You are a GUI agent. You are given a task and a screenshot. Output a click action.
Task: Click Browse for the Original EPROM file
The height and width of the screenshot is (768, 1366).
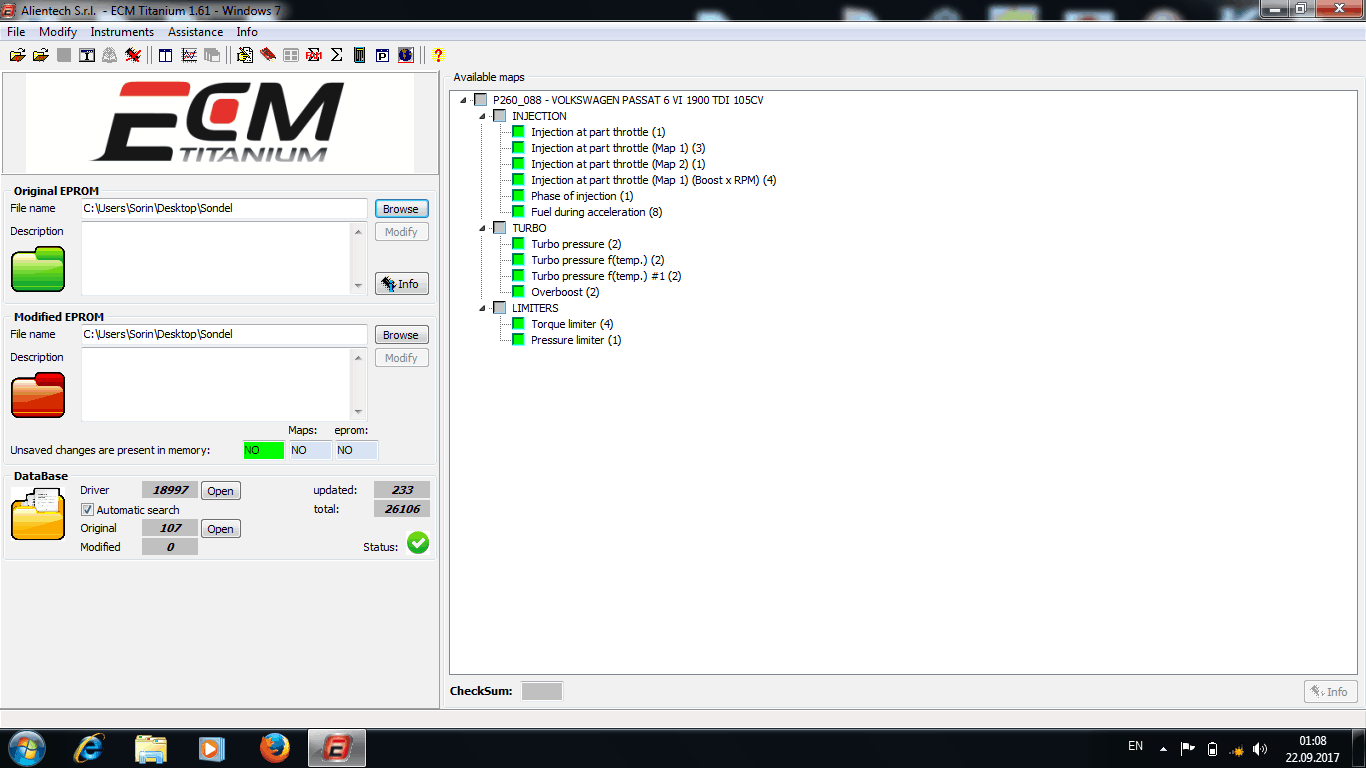[x=401, y=209]
